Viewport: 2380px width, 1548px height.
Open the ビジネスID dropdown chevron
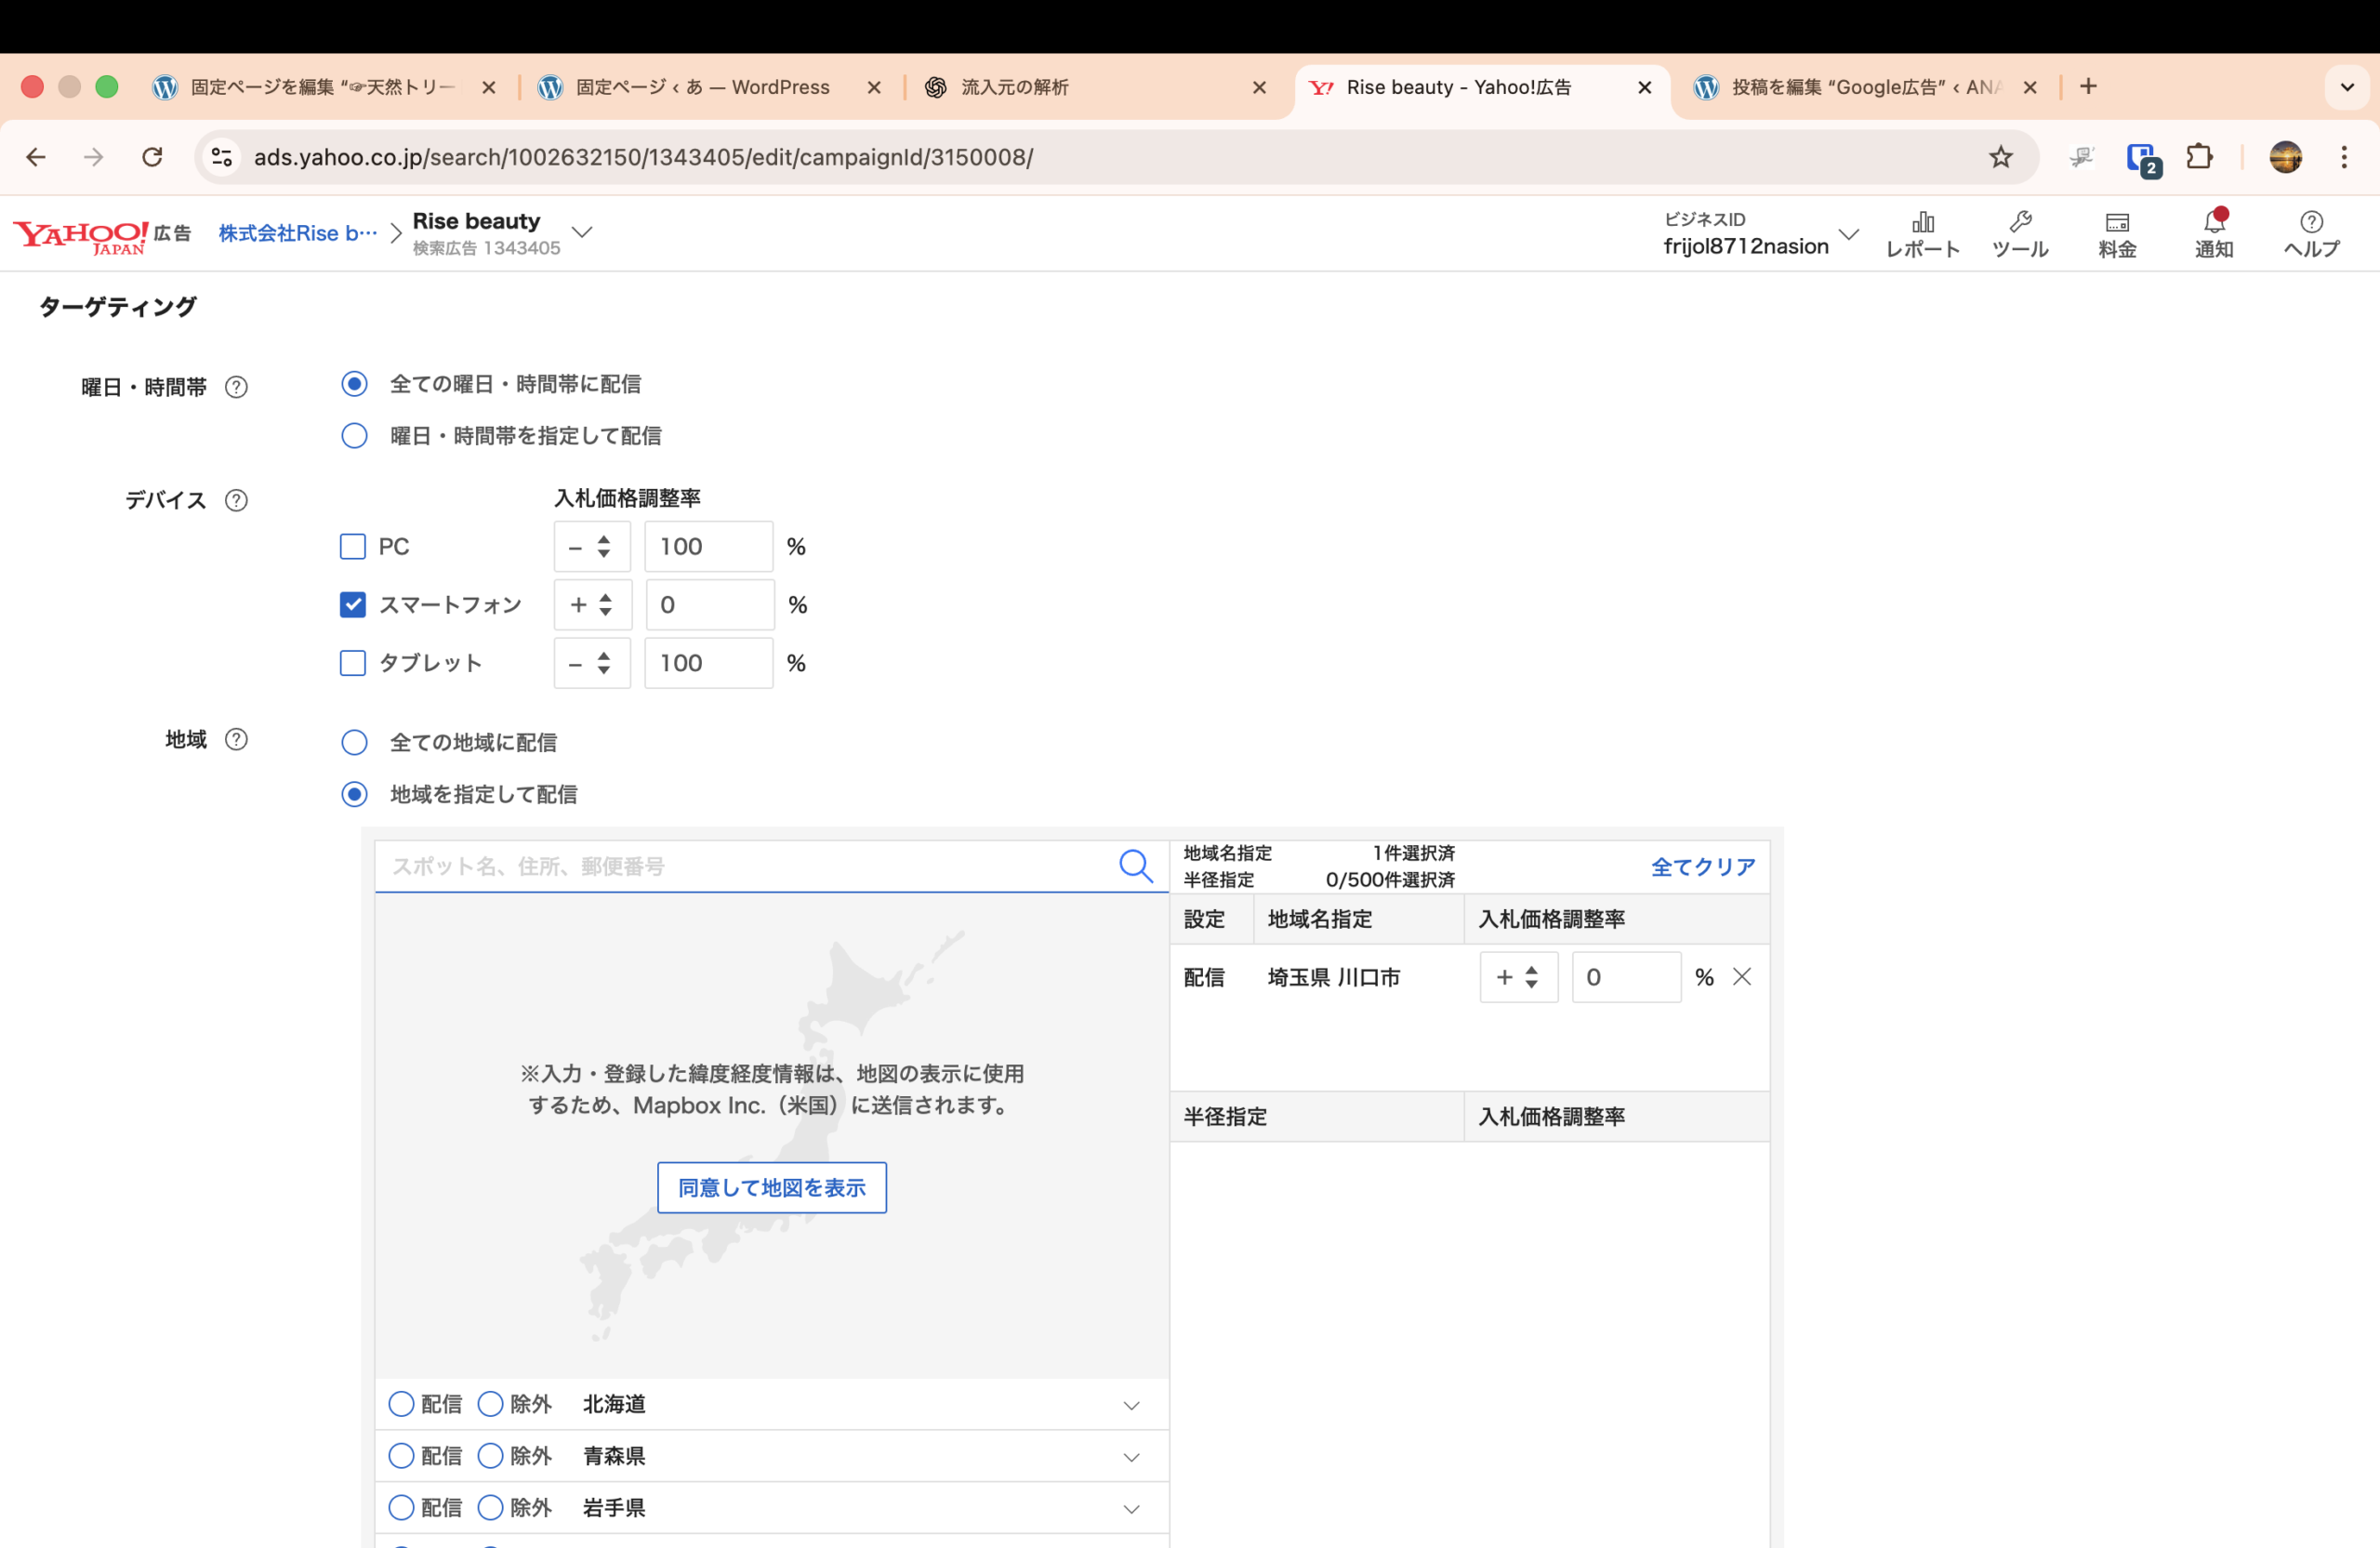tap(1848, 234)
